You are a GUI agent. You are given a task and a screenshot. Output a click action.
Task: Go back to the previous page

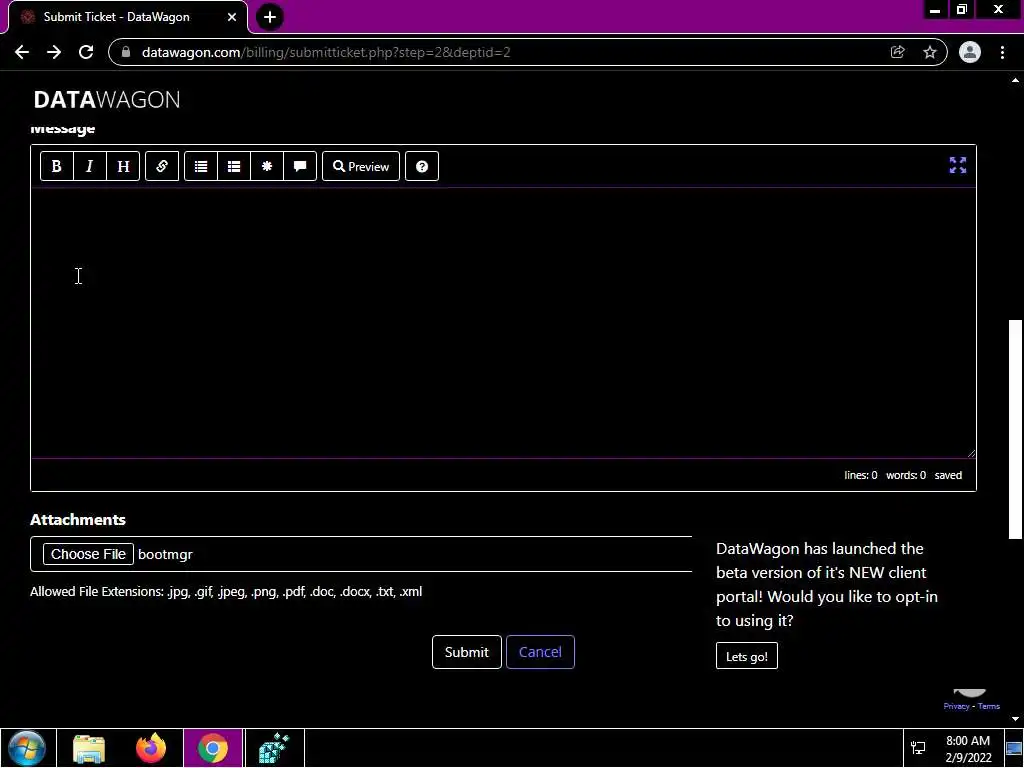click(22, 52)
